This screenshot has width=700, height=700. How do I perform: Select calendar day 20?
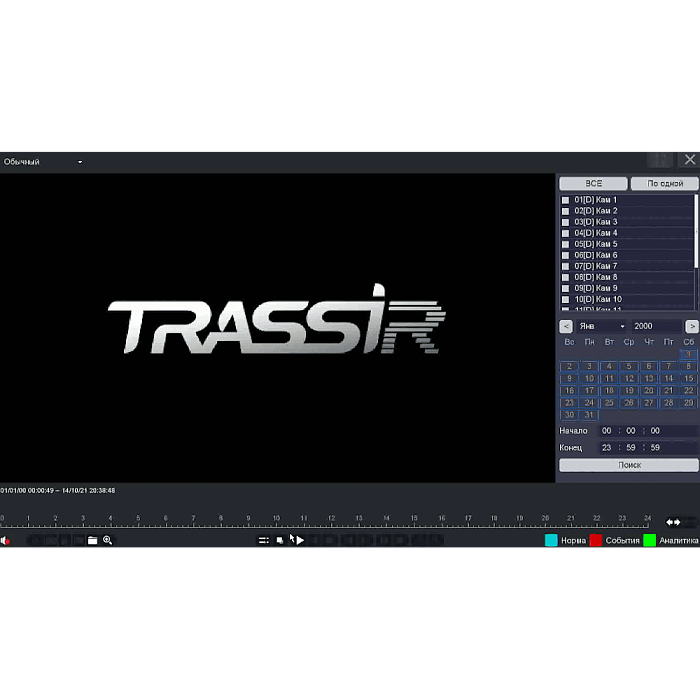[649, 391]
